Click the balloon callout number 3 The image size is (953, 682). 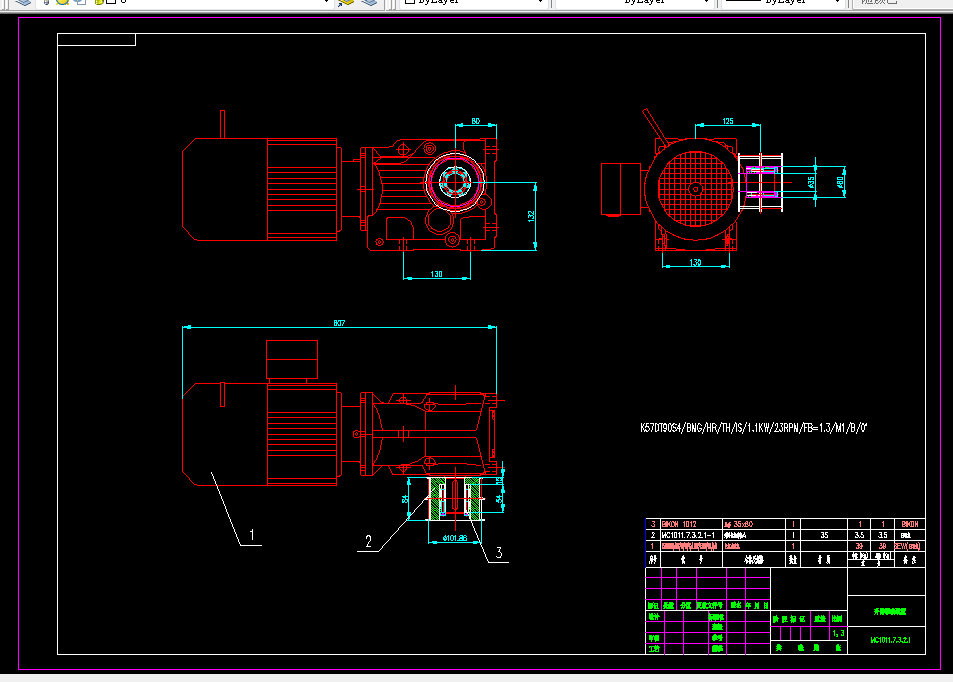pos(498,553)
